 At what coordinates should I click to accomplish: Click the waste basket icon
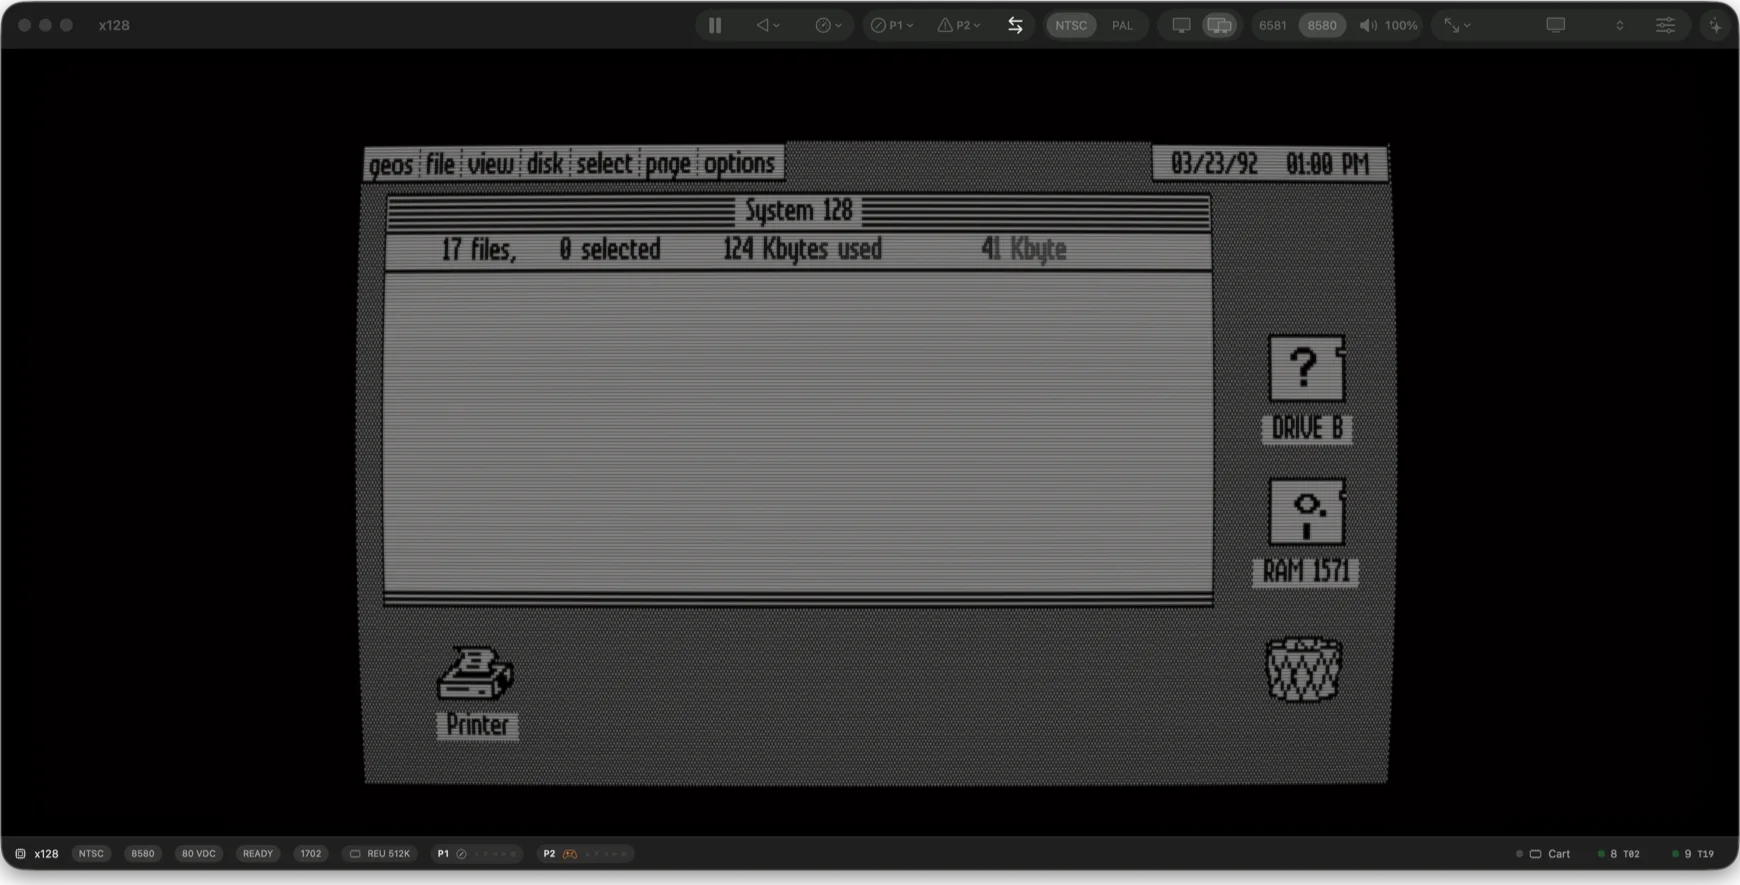tap(1304, 669)
